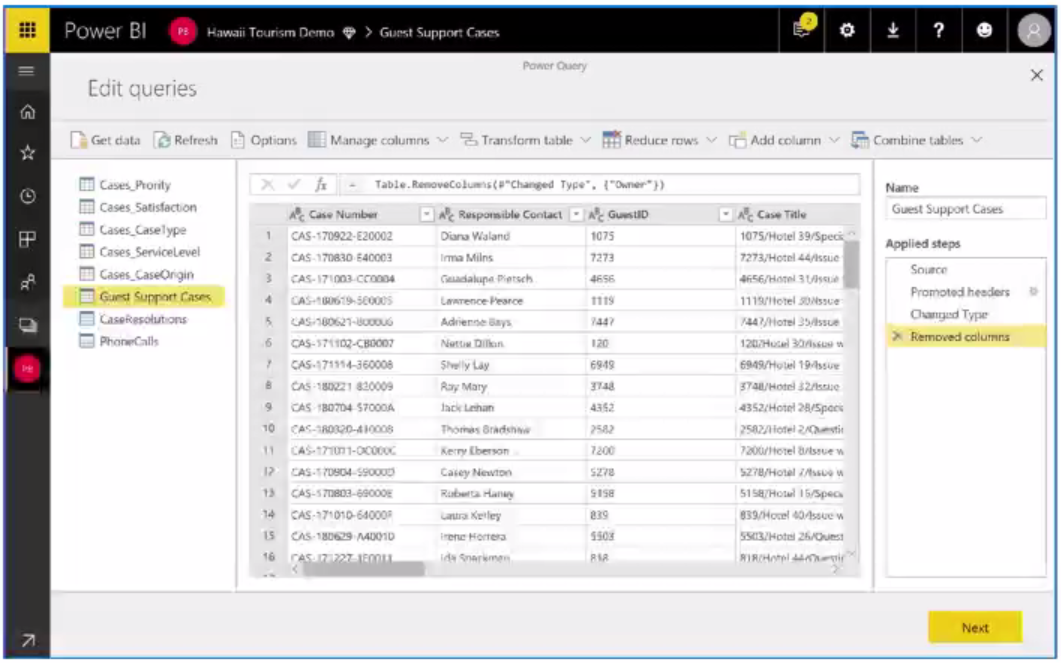
Task: Select the Removed columns applied step
Action: [966, 336]
